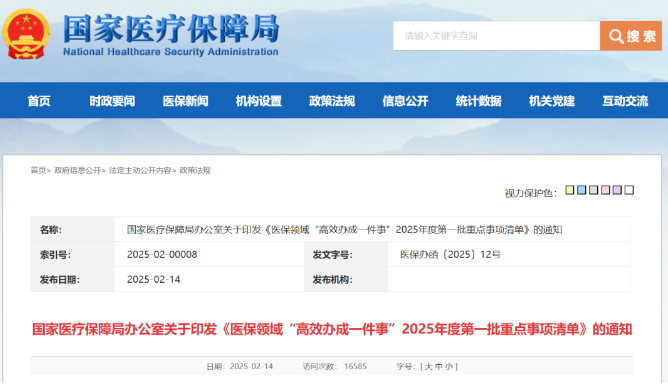Select the blue eye-protection color

tap(582, 190)
